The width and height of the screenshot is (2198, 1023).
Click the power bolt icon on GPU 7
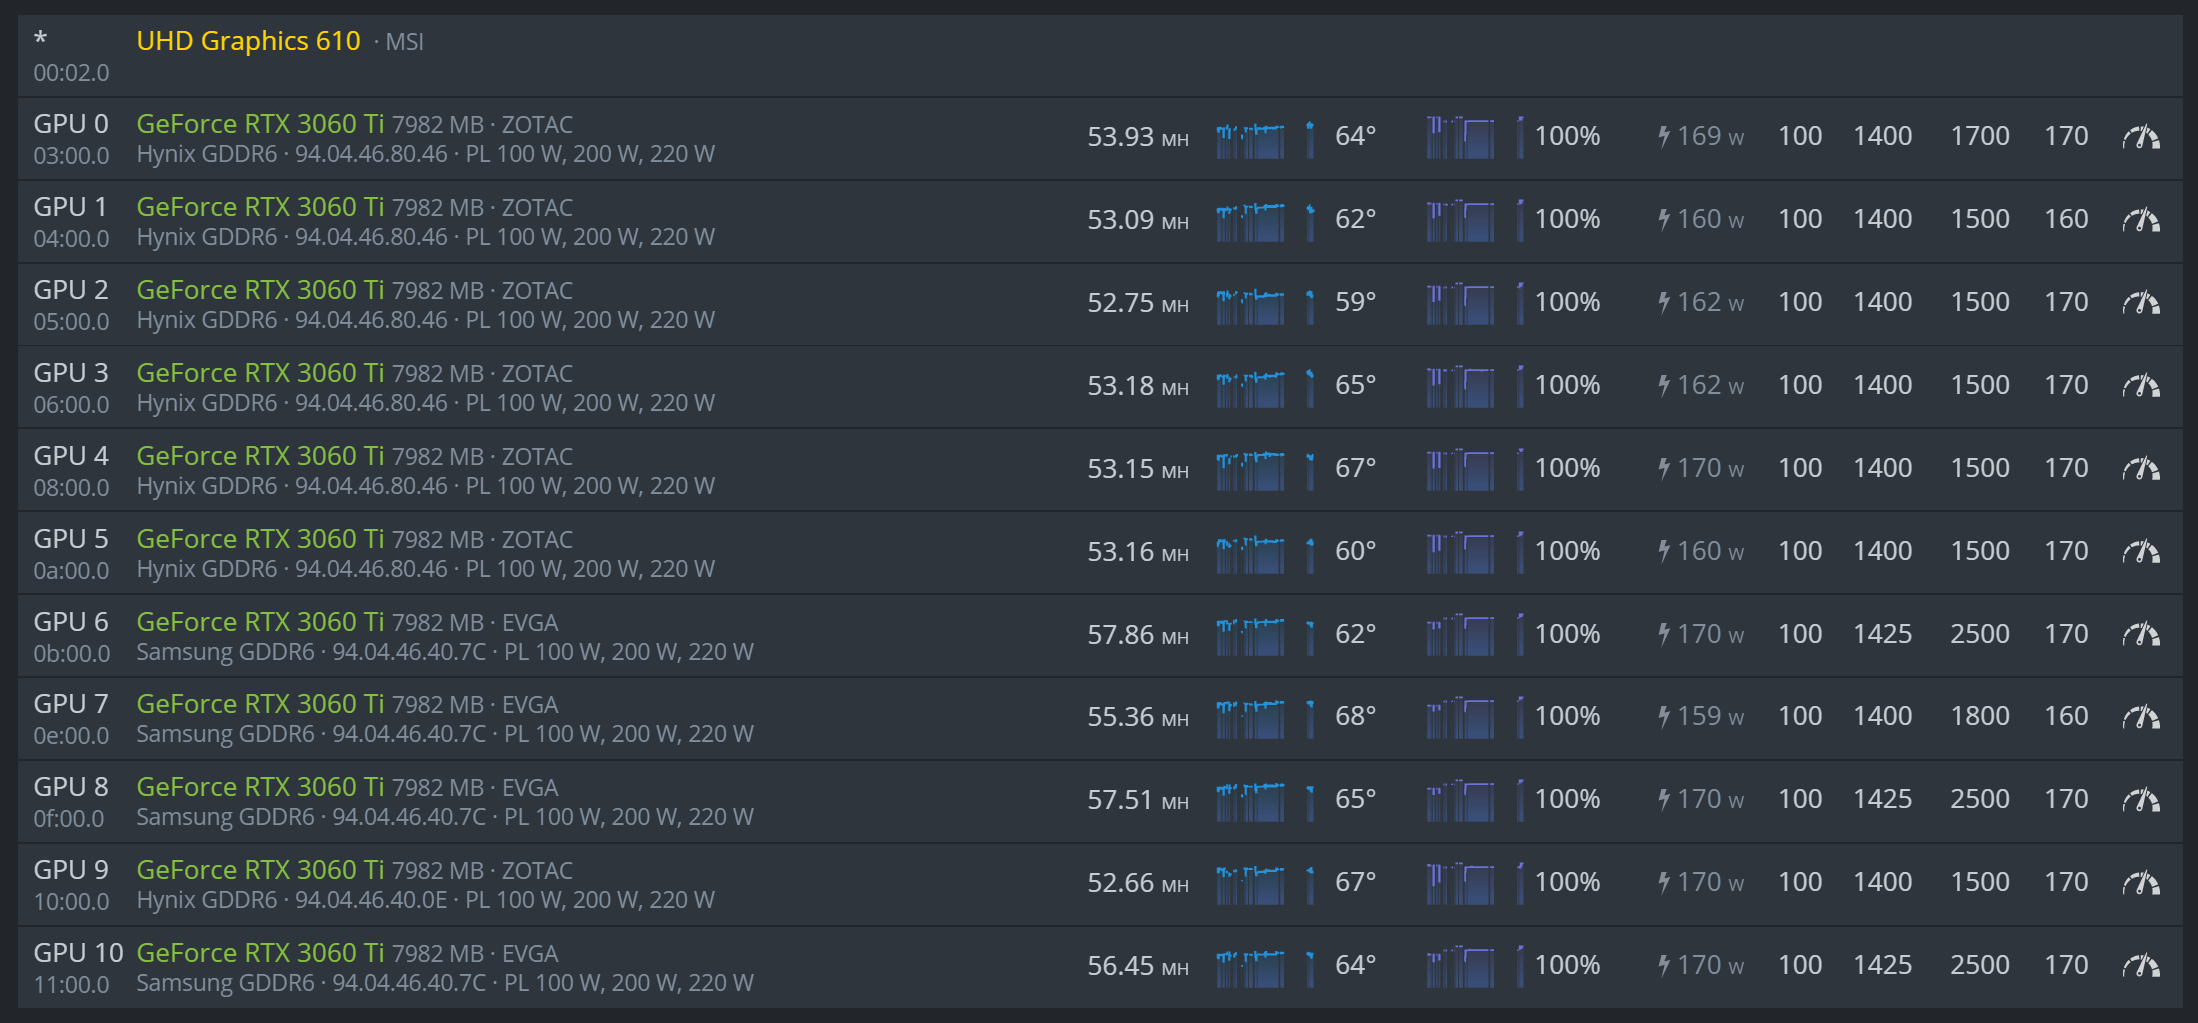tap(1663, 716)
